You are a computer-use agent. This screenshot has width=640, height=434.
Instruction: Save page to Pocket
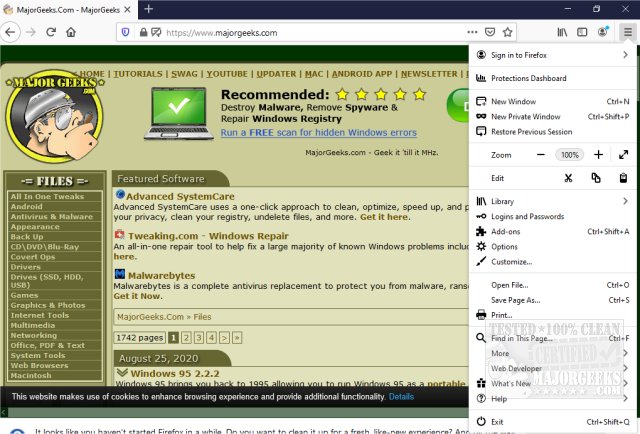coord(490,32)
